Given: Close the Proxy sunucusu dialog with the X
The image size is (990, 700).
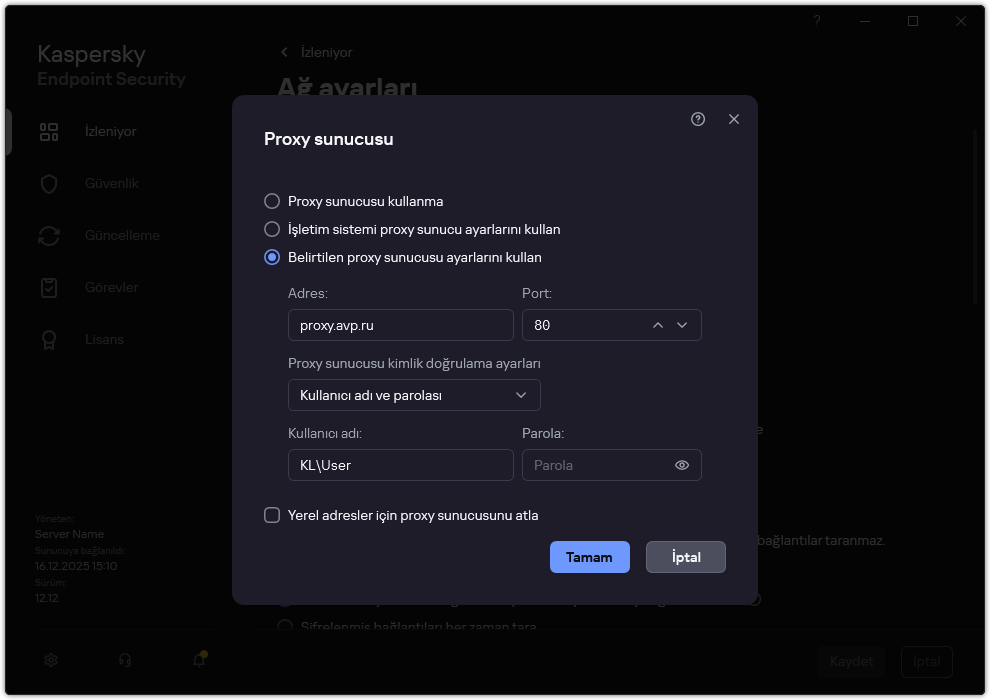Looking at the screenshot, I should click(x=734, y=119).
